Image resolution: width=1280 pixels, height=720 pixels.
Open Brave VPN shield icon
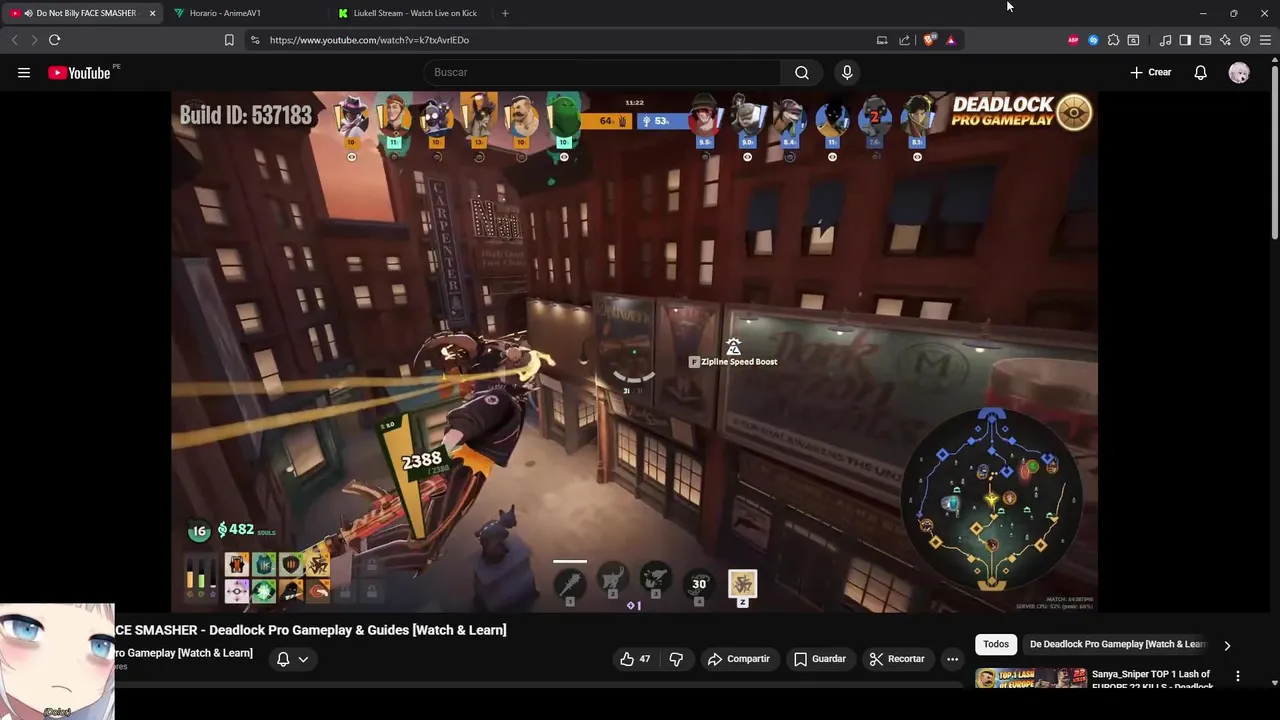(1245, 40)
